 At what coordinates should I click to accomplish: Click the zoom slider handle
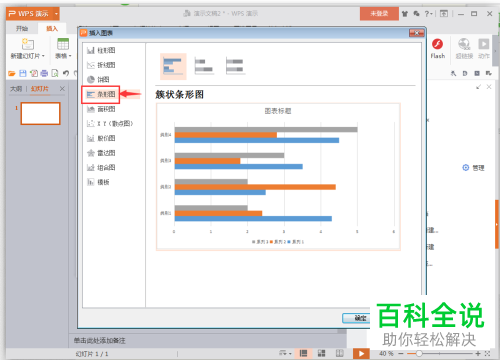[x=419, y=354]
